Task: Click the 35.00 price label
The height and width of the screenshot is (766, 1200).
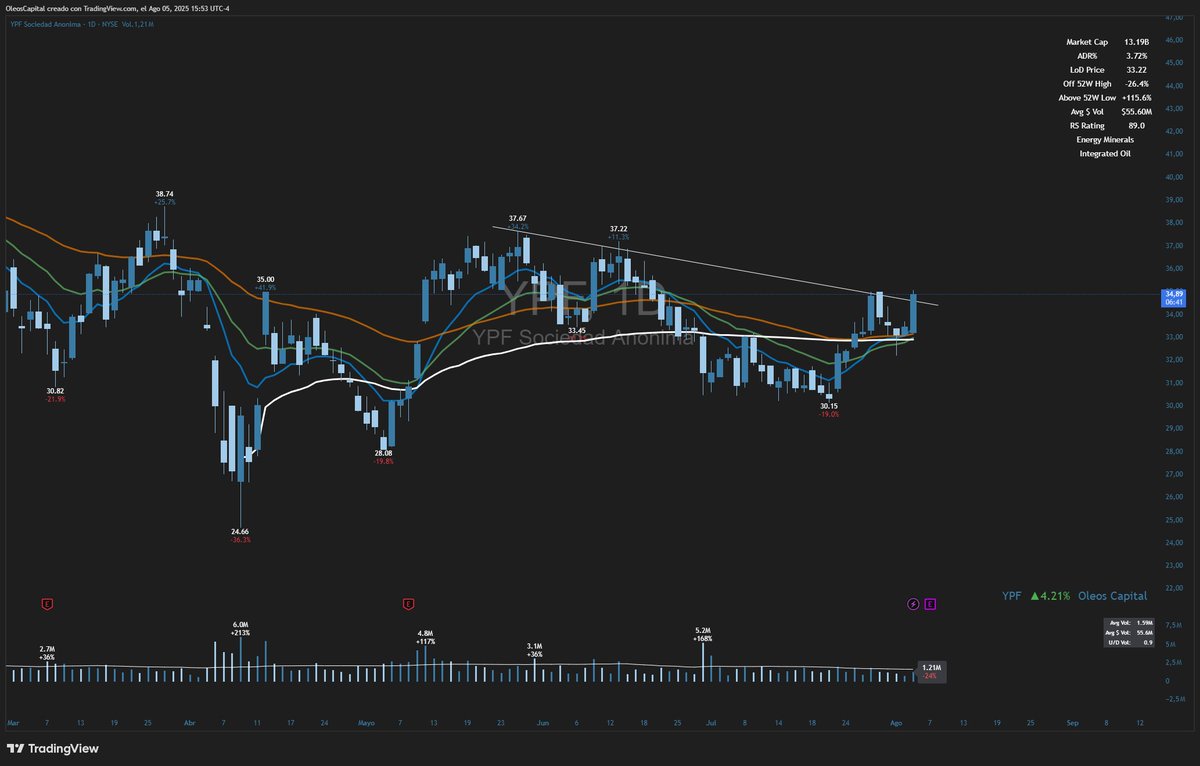Action: [265, 279]
